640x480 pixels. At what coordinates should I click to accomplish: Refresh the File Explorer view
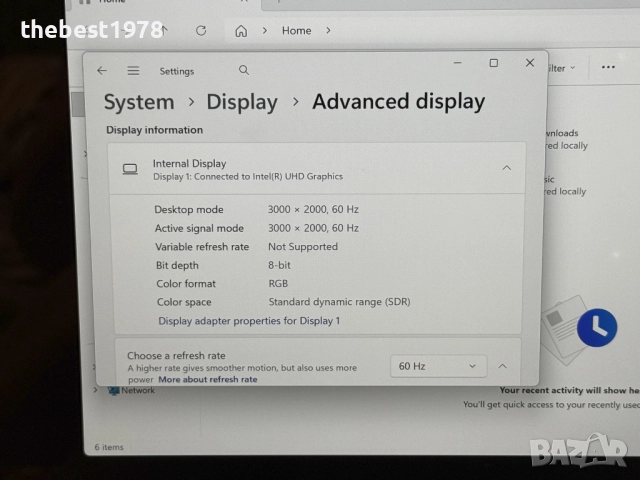[201, 31]
